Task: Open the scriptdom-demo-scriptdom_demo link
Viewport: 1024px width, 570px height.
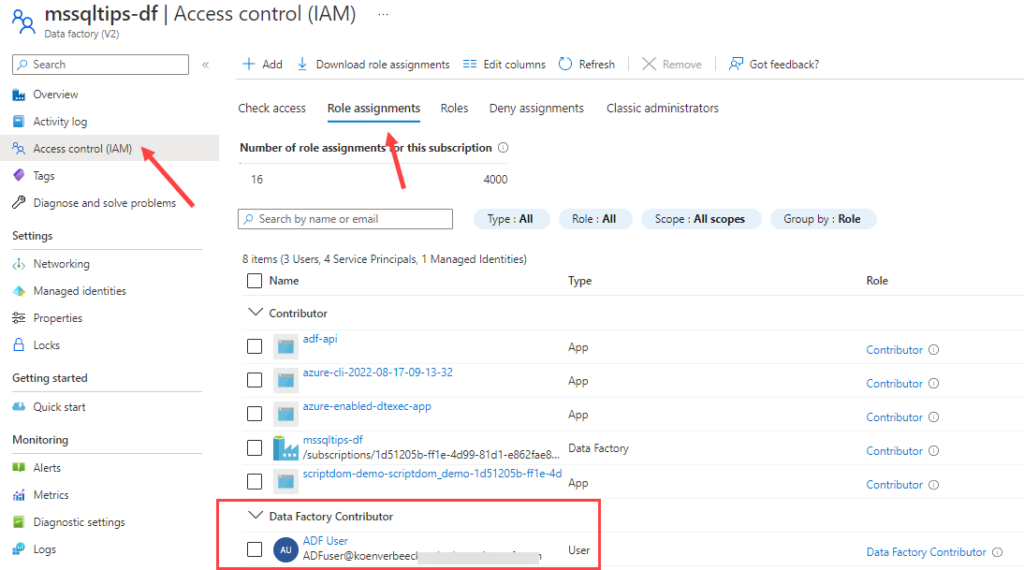Action: (432, 473)
